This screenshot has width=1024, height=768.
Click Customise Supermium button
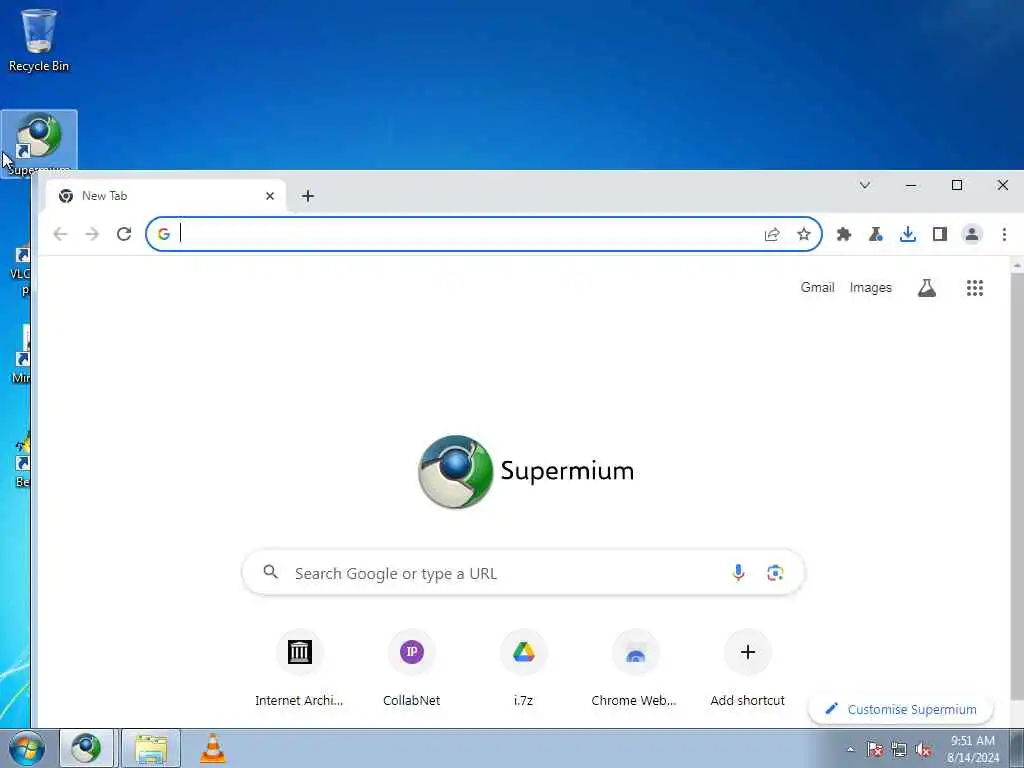pyautogui.click(x=901, y=709)
